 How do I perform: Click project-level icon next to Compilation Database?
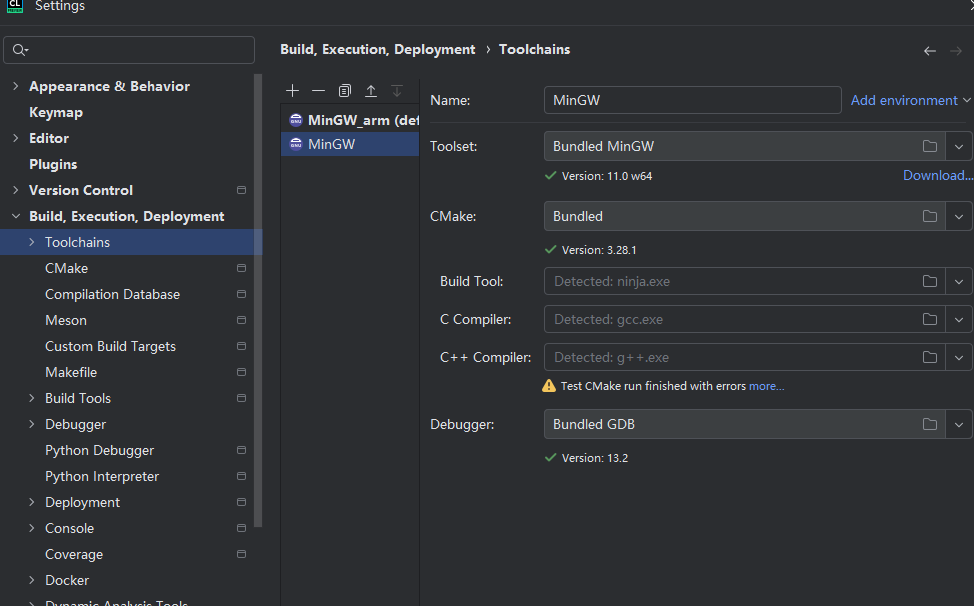242,294
